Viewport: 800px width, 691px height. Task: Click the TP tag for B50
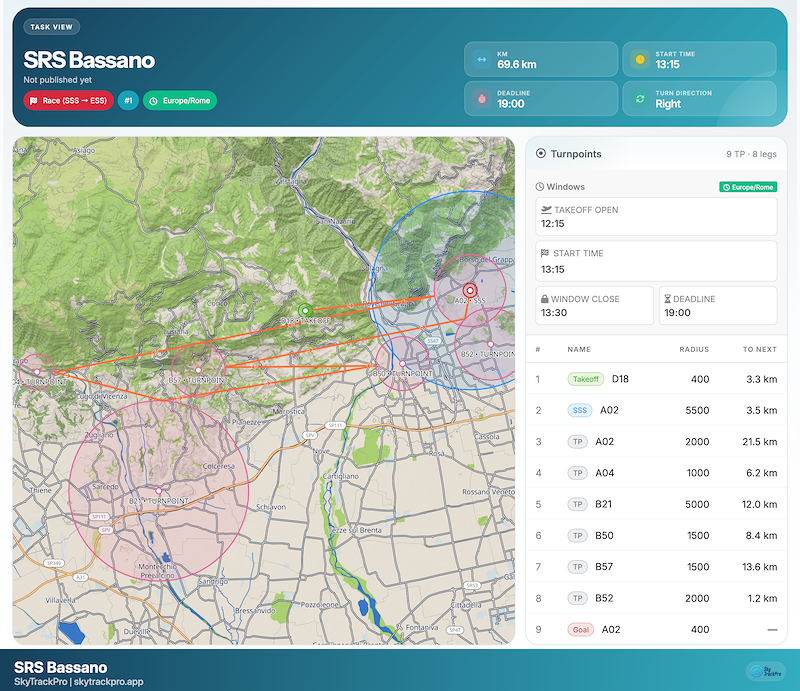click(578, 536)
